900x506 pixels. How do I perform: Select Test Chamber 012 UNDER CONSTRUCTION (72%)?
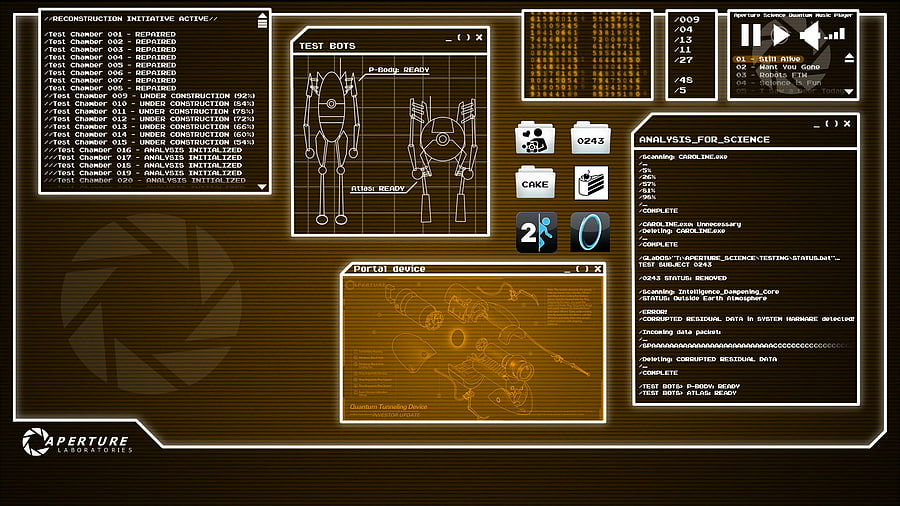[150, 119]
